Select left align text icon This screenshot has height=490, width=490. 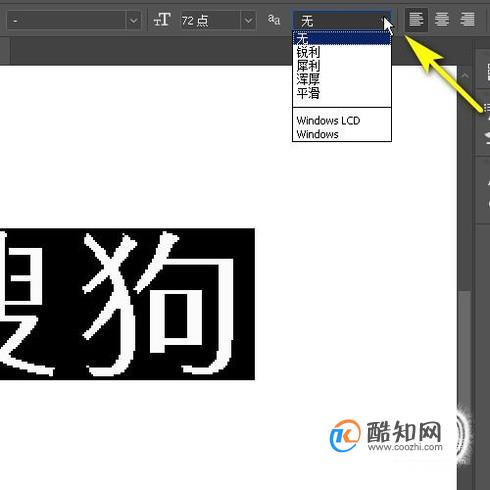(x=416, y=20)
